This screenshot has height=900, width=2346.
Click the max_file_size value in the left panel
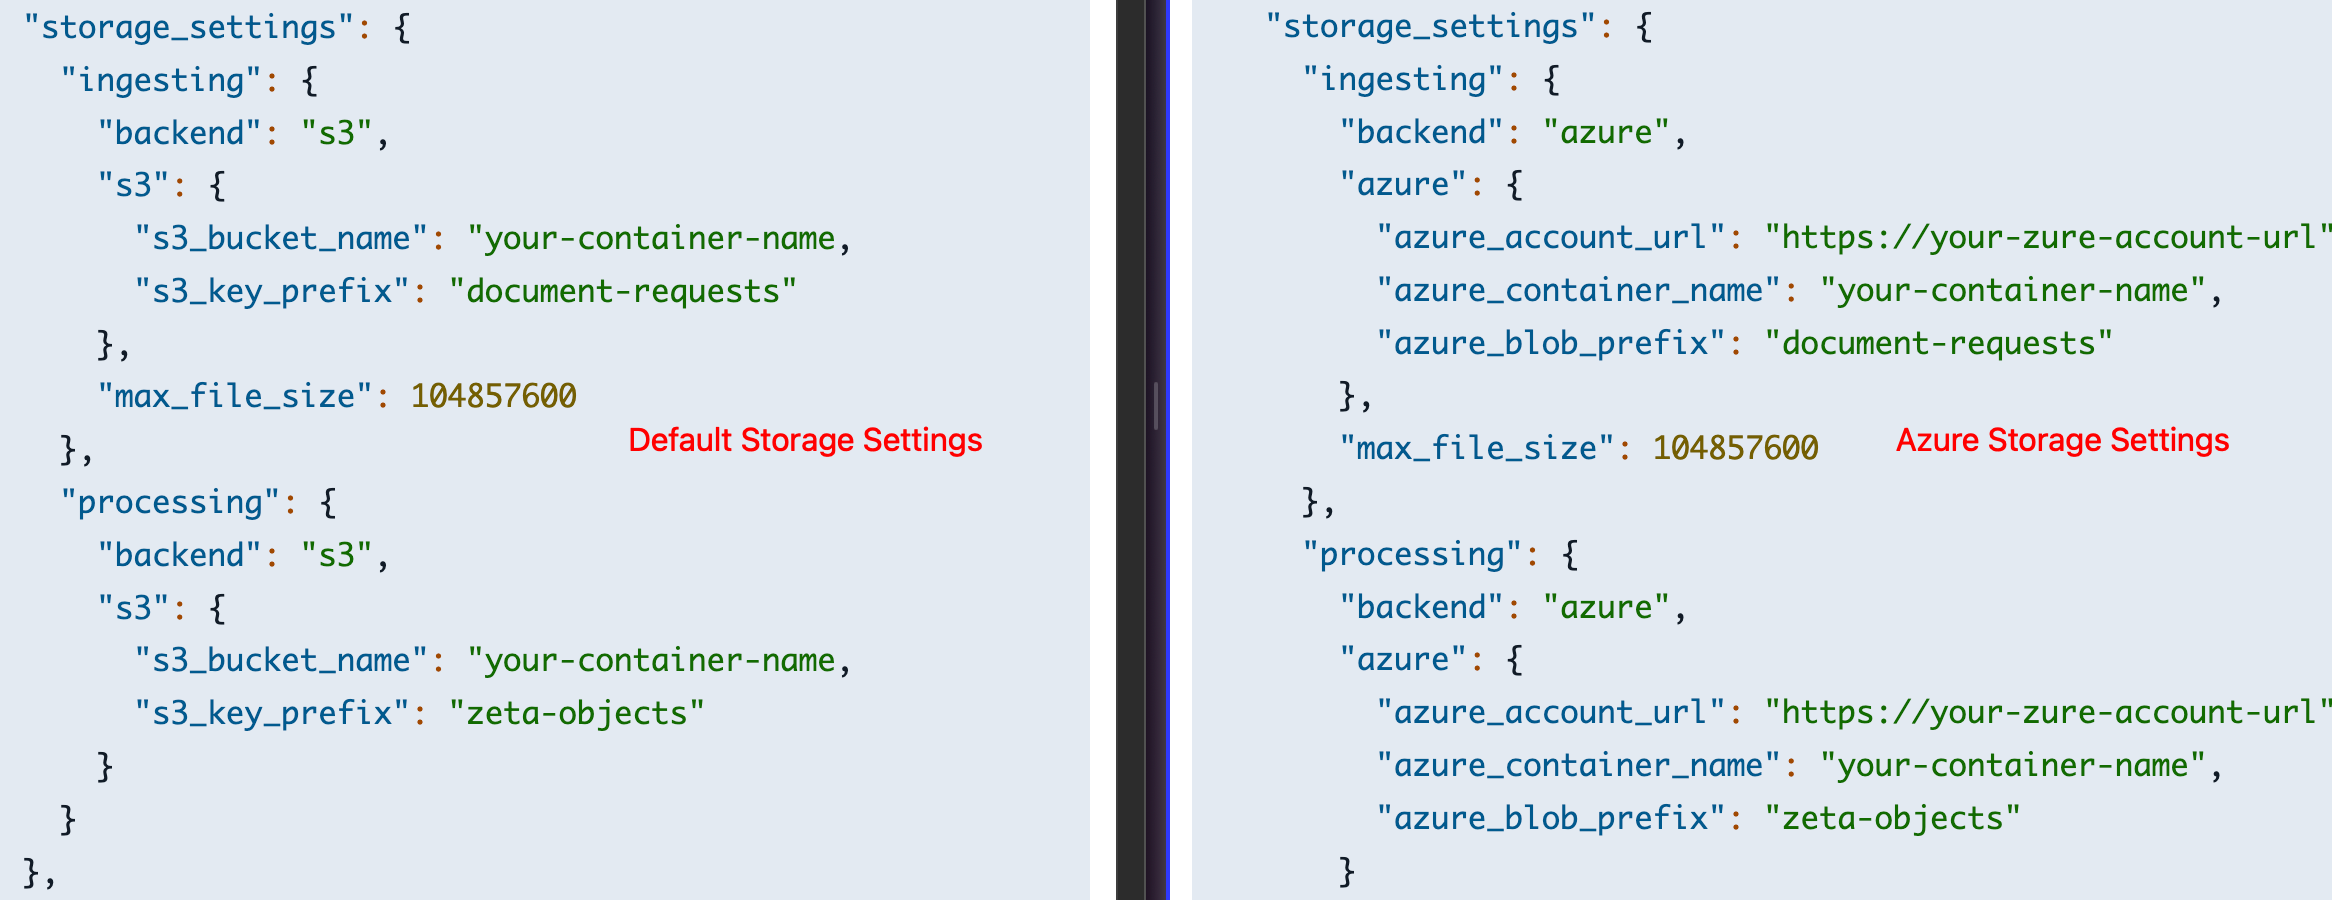tap(493, 396)
